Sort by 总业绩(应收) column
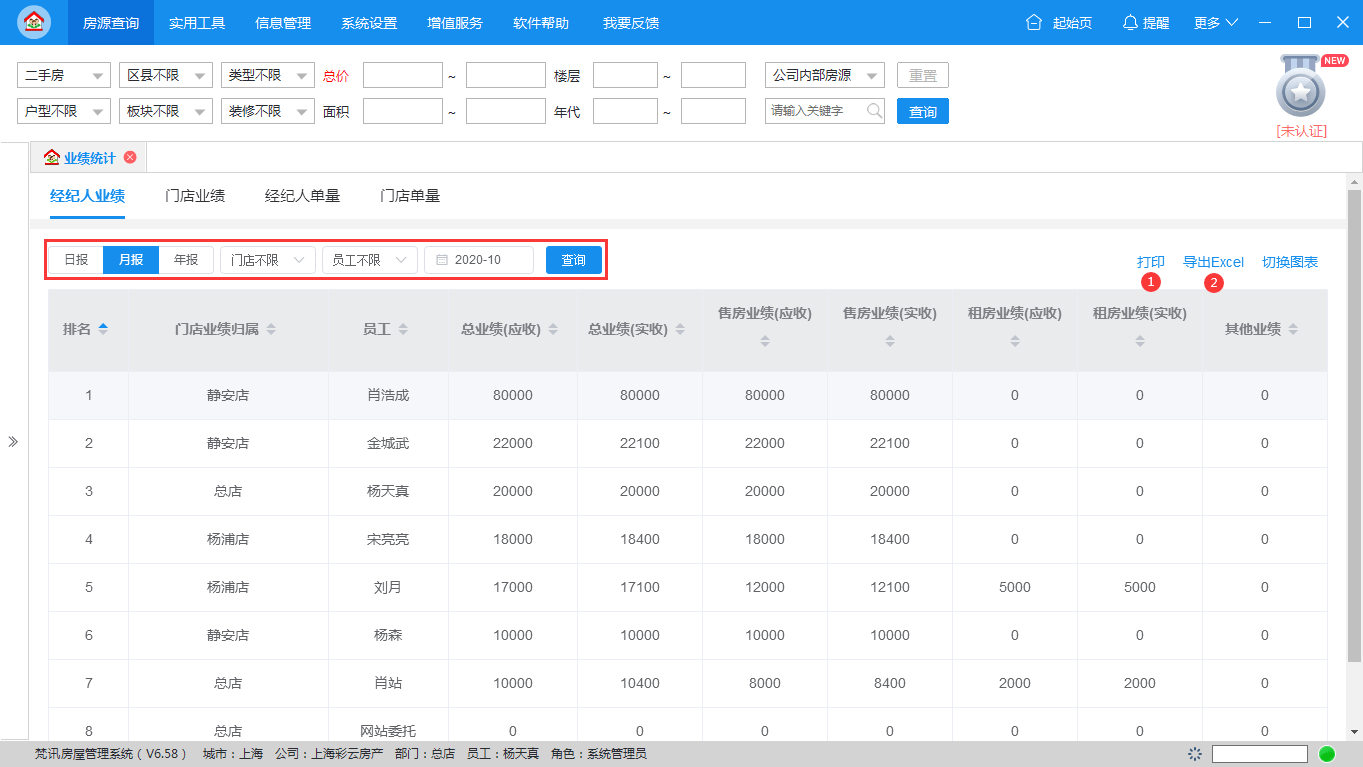This screenshot has height=767, width=1363. (553, 329)
